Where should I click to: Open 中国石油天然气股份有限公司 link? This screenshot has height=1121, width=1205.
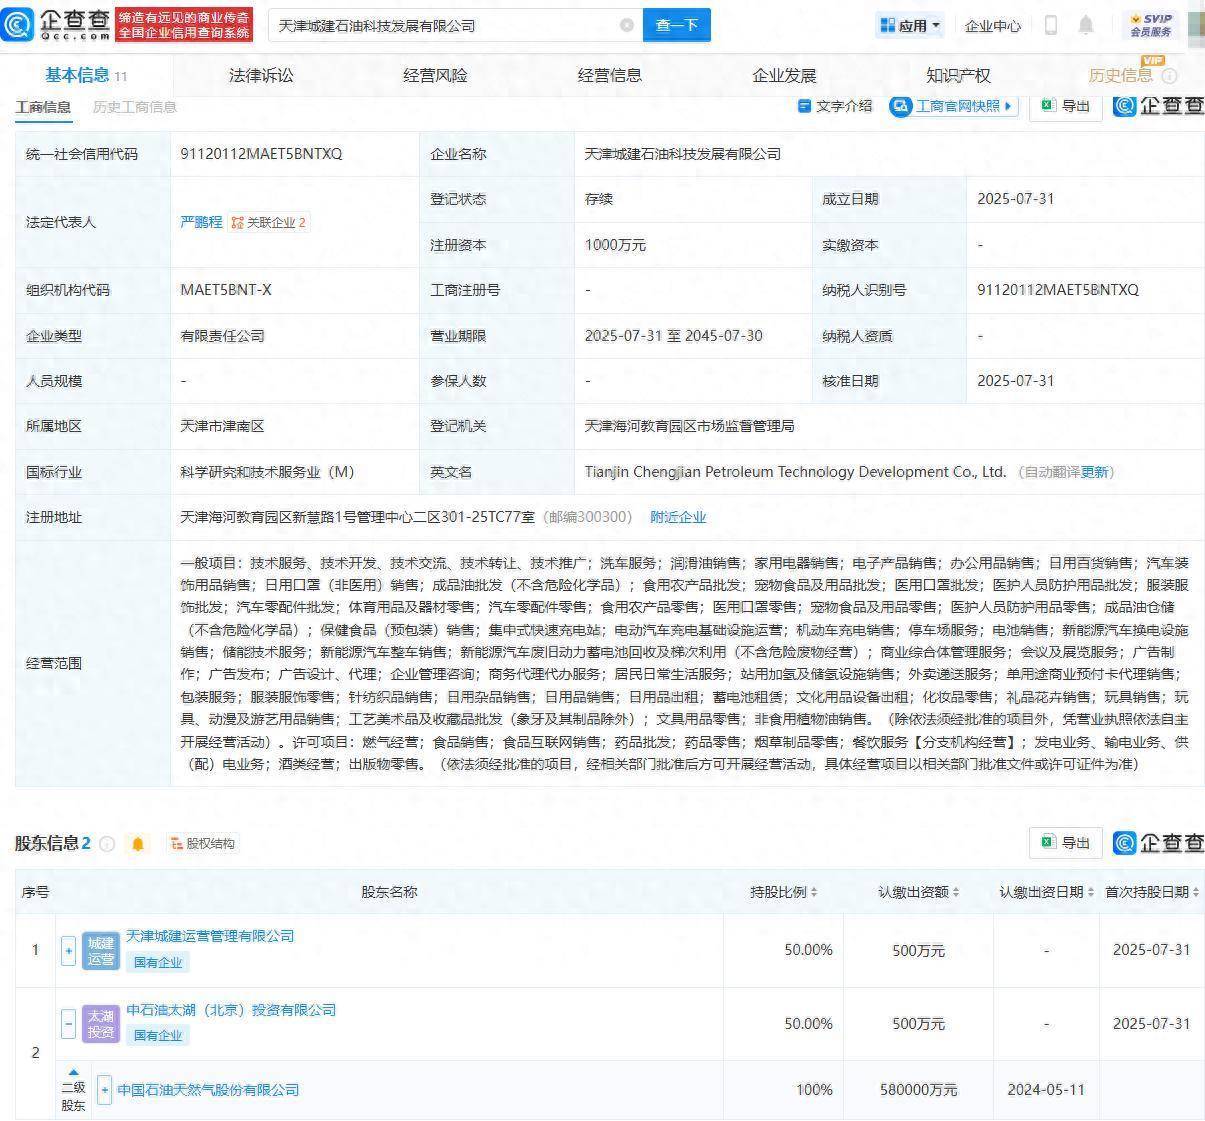pos(208,1090)
